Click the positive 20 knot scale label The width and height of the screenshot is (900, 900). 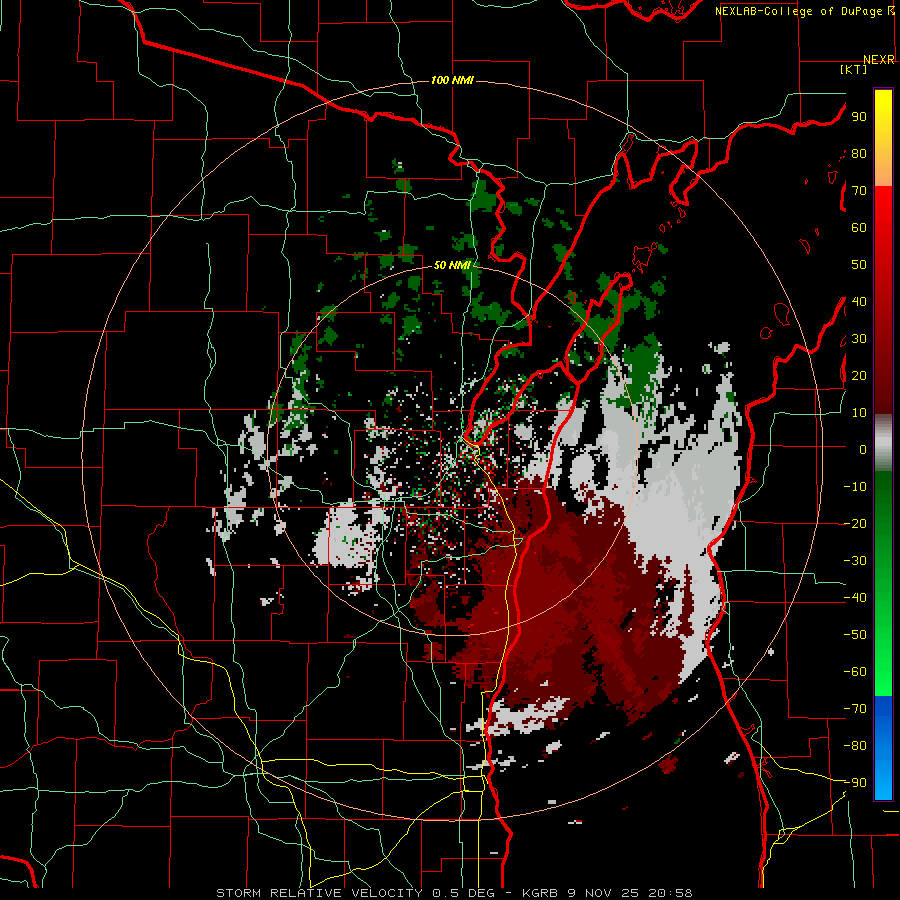click(859, 376)
